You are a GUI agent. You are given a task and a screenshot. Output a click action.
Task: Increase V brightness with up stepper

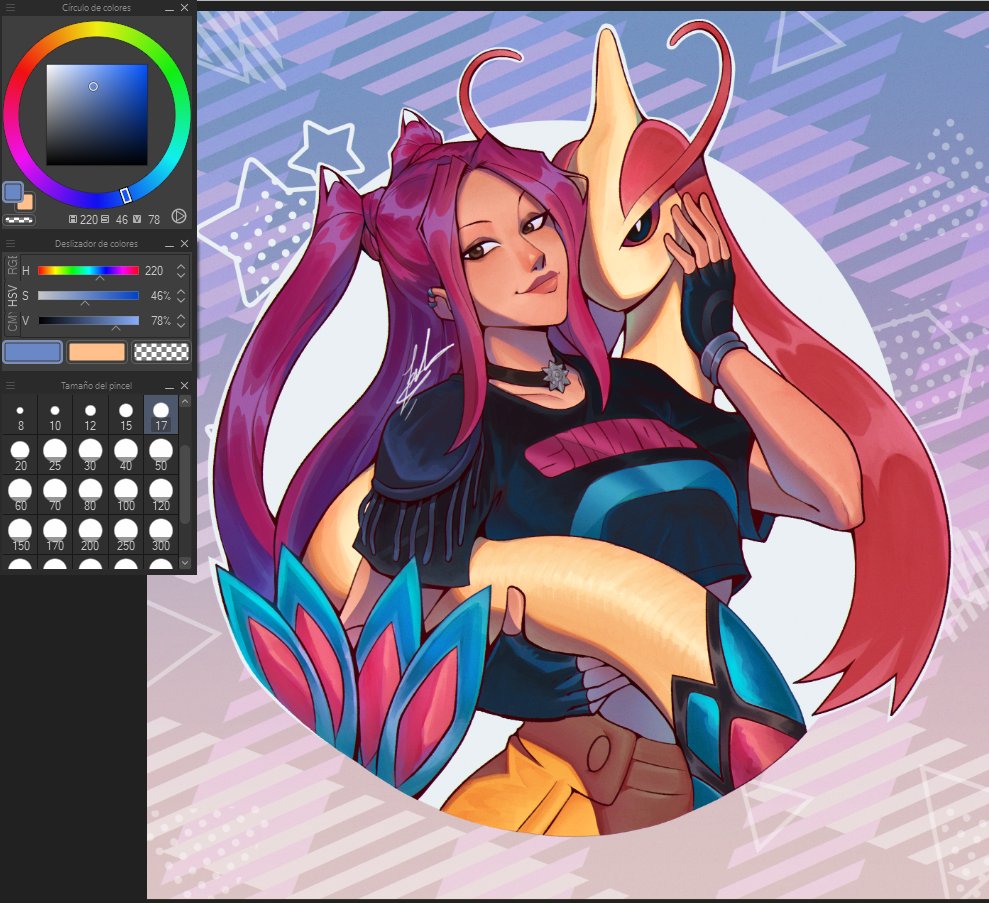(182, 317)
